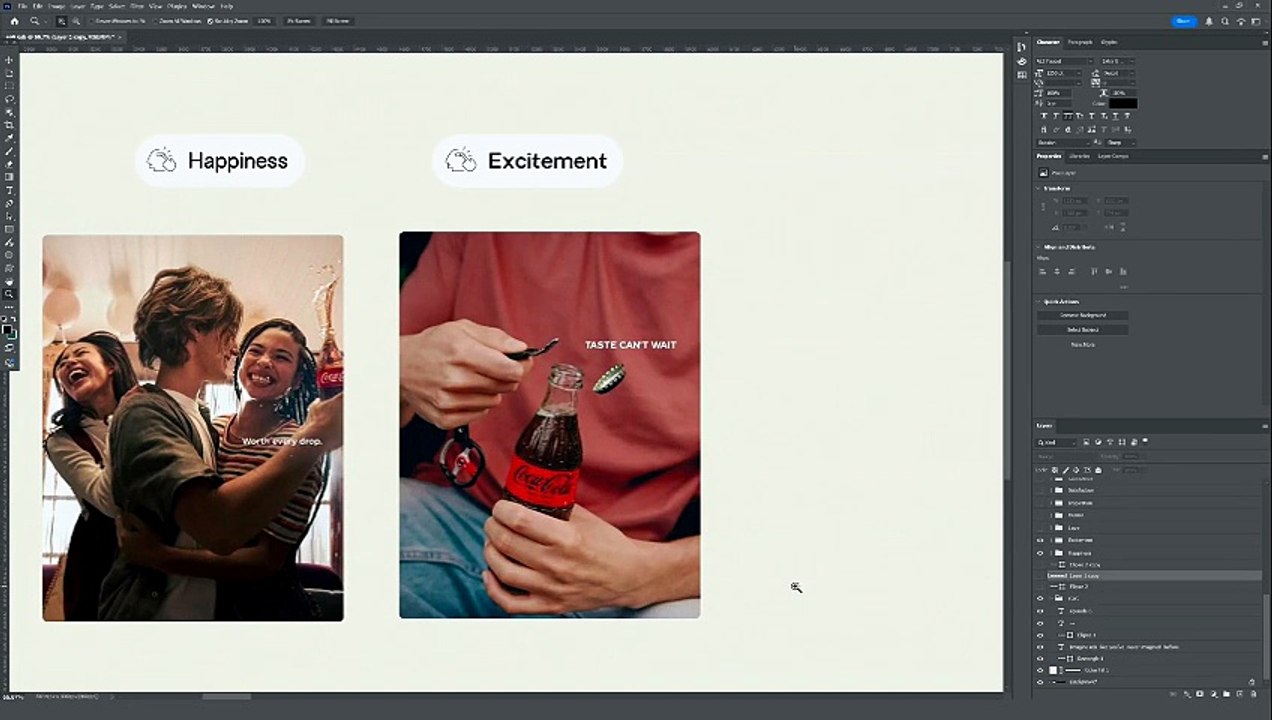The image size is (1272, 720).
Task: Click Select Subject quick action
Action: (1082, 330)
